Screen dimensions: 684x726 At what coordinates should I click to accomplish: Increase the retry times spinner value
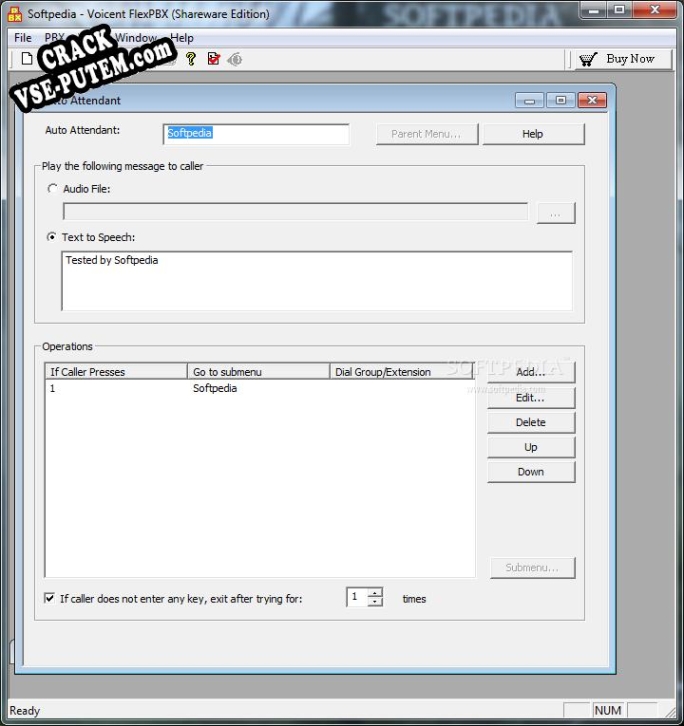click(375, 593)
